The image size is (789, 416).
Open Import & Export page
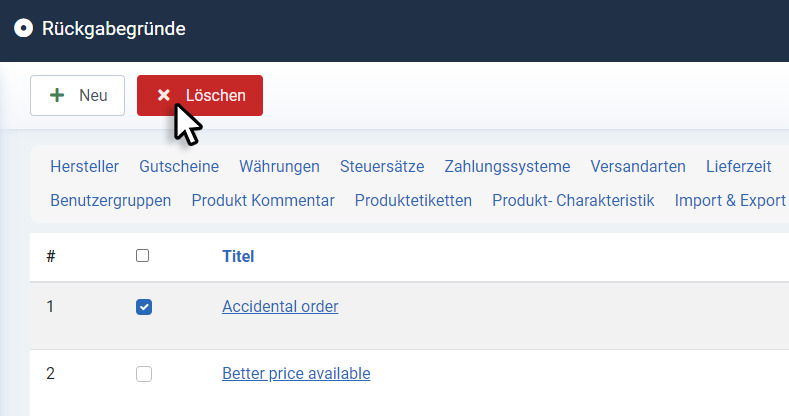coord(730,200)
